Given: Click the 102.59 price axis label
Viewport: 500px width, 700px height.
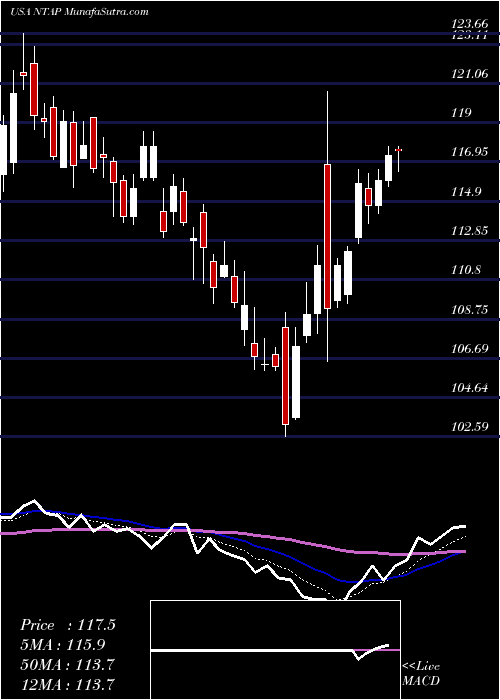Looking at the screenshot, I should 470,427.
